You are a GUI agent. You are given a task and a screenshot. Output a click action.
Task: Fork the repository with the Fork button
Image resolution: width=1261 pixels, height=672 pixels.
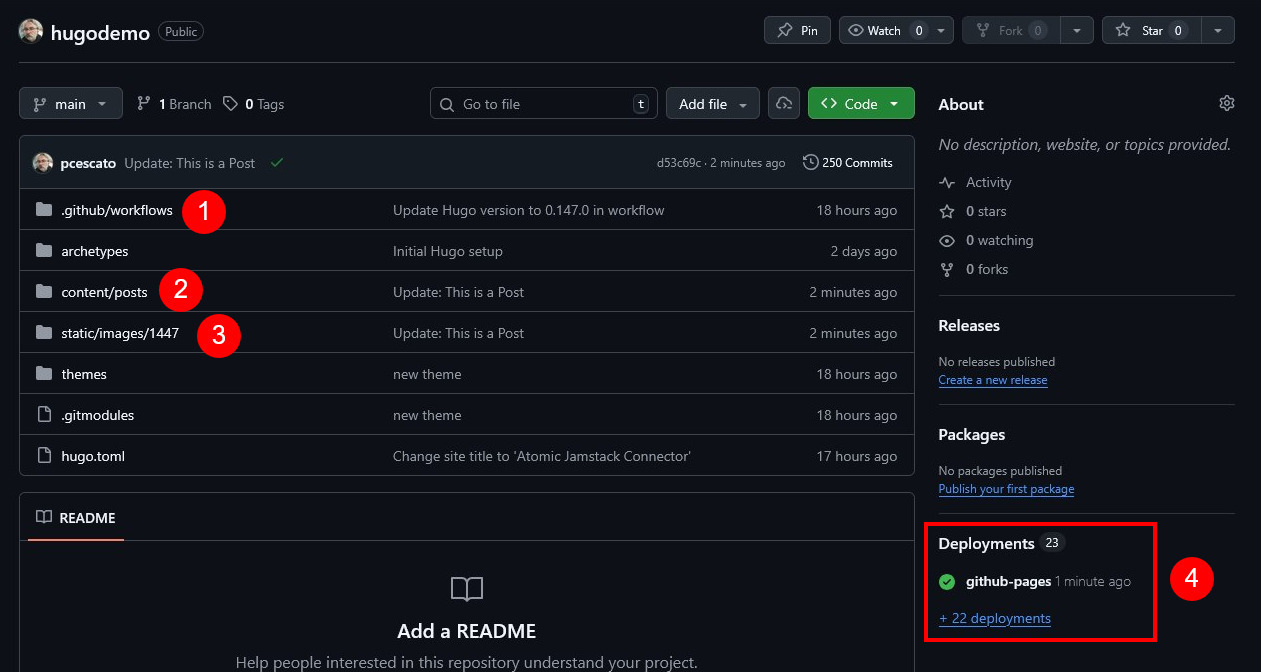point(1010,30)
